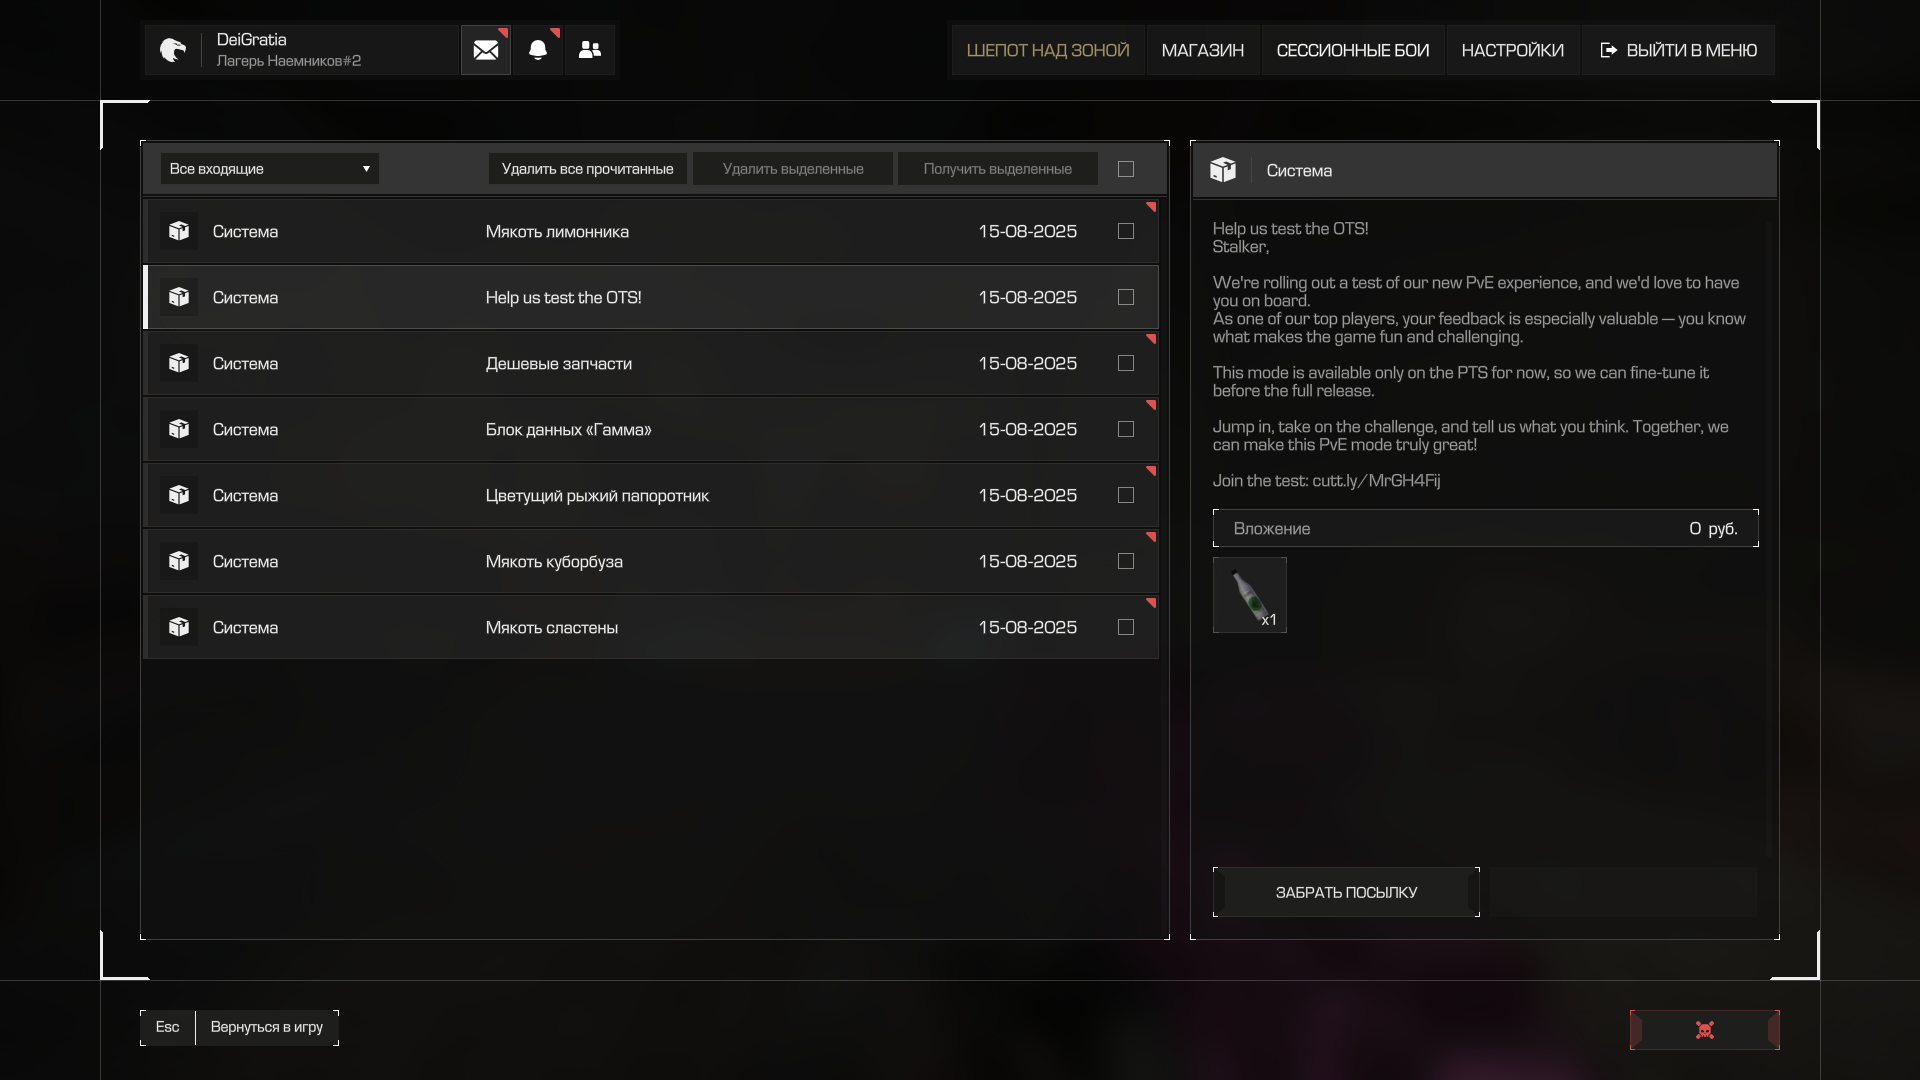Image resolution: width=1920 pixels, height=1080 pixels.
Task: Click Удалить все прочитанные button
Action: coord(587,169)
